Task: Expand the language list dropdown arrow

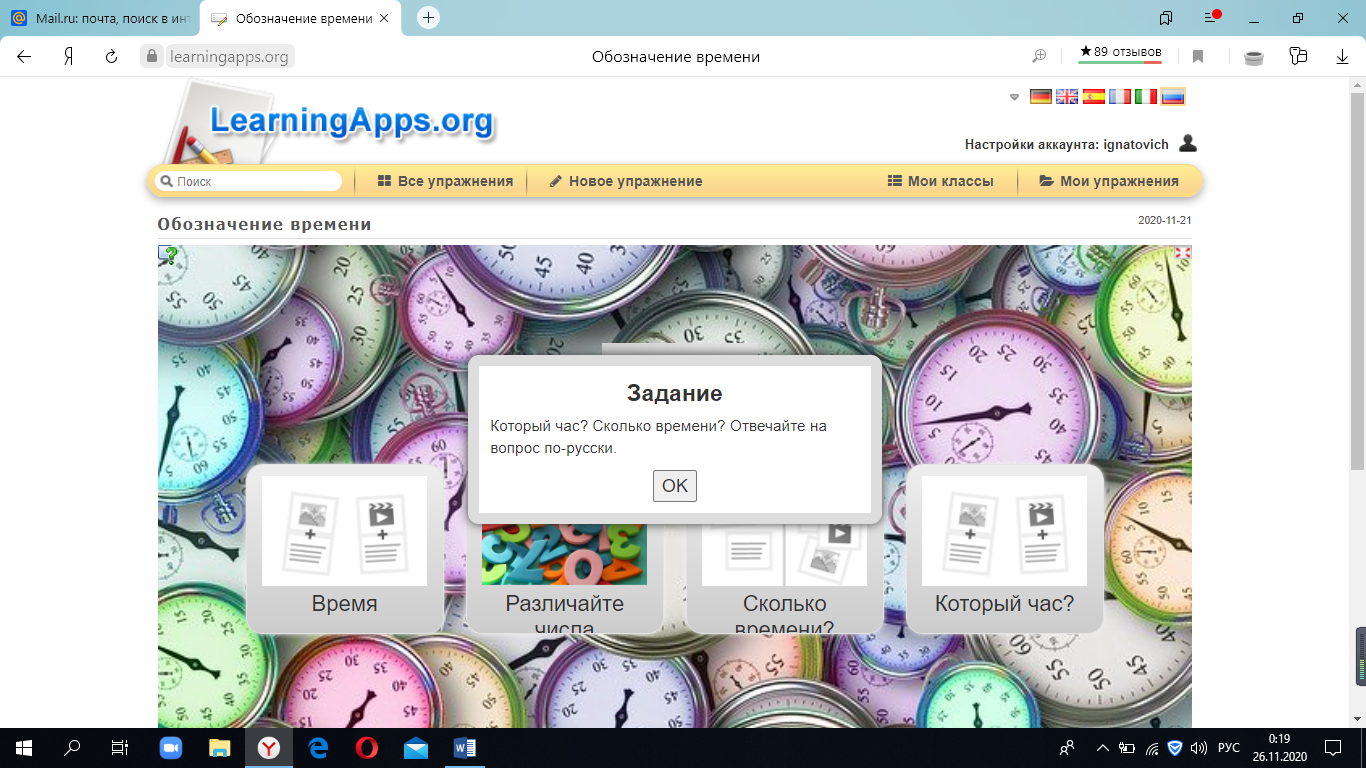Action: pos(1014,97)
